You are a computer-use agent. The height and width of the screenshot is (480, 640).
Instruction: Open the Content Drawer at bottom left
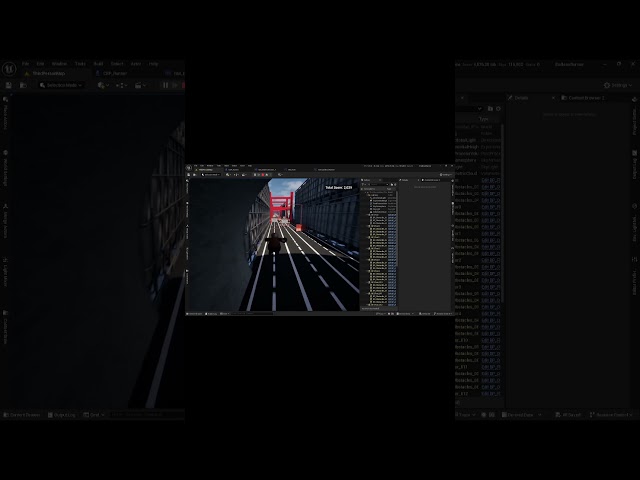click(22, 415)
